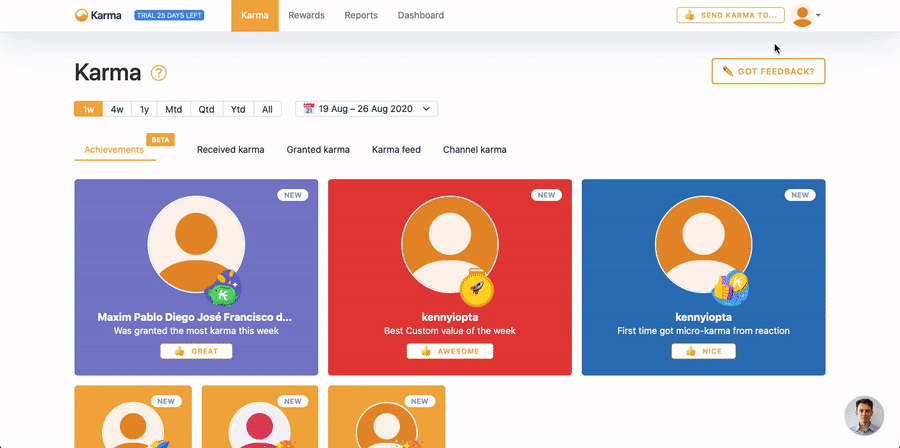
Task: Click the Trial 25 Days Left badge
Action: coord(169,15)
